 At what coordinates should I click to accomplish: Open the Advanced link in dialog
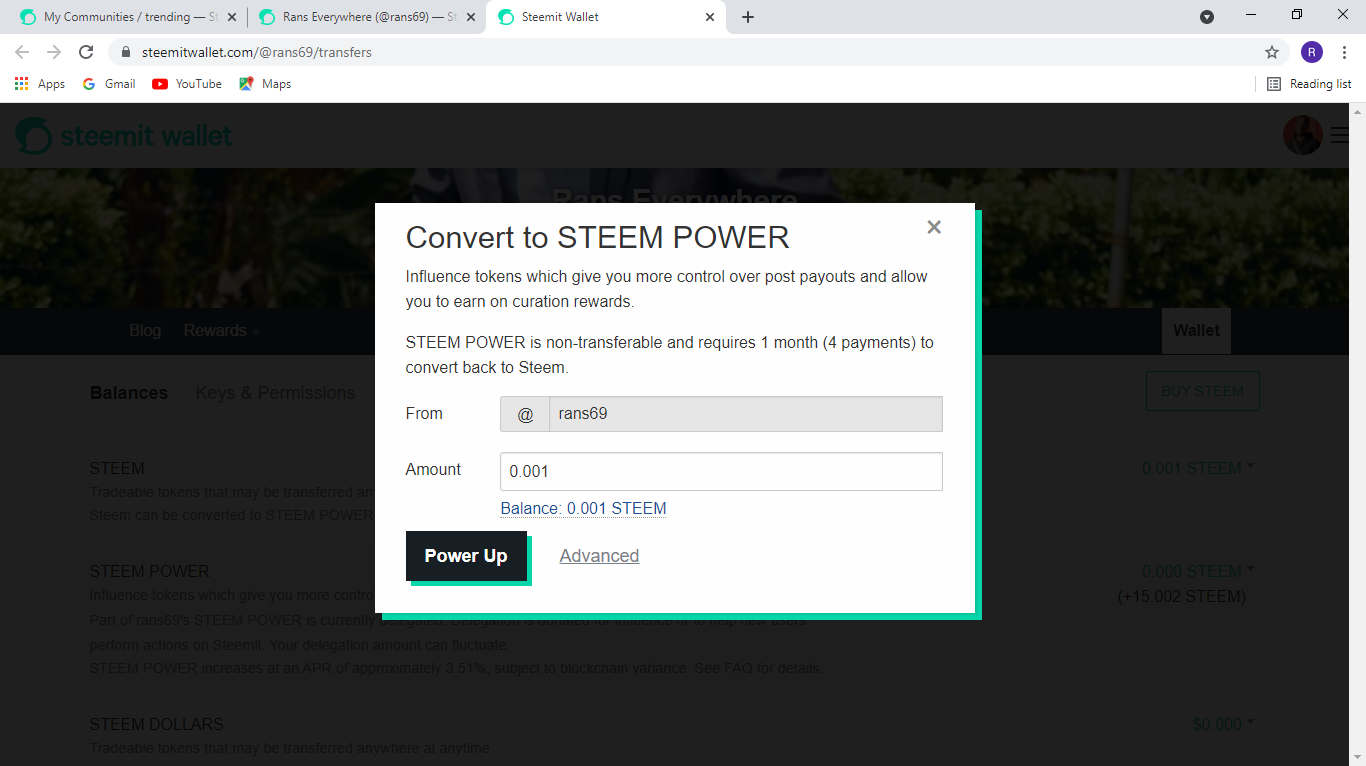[599, 556]
